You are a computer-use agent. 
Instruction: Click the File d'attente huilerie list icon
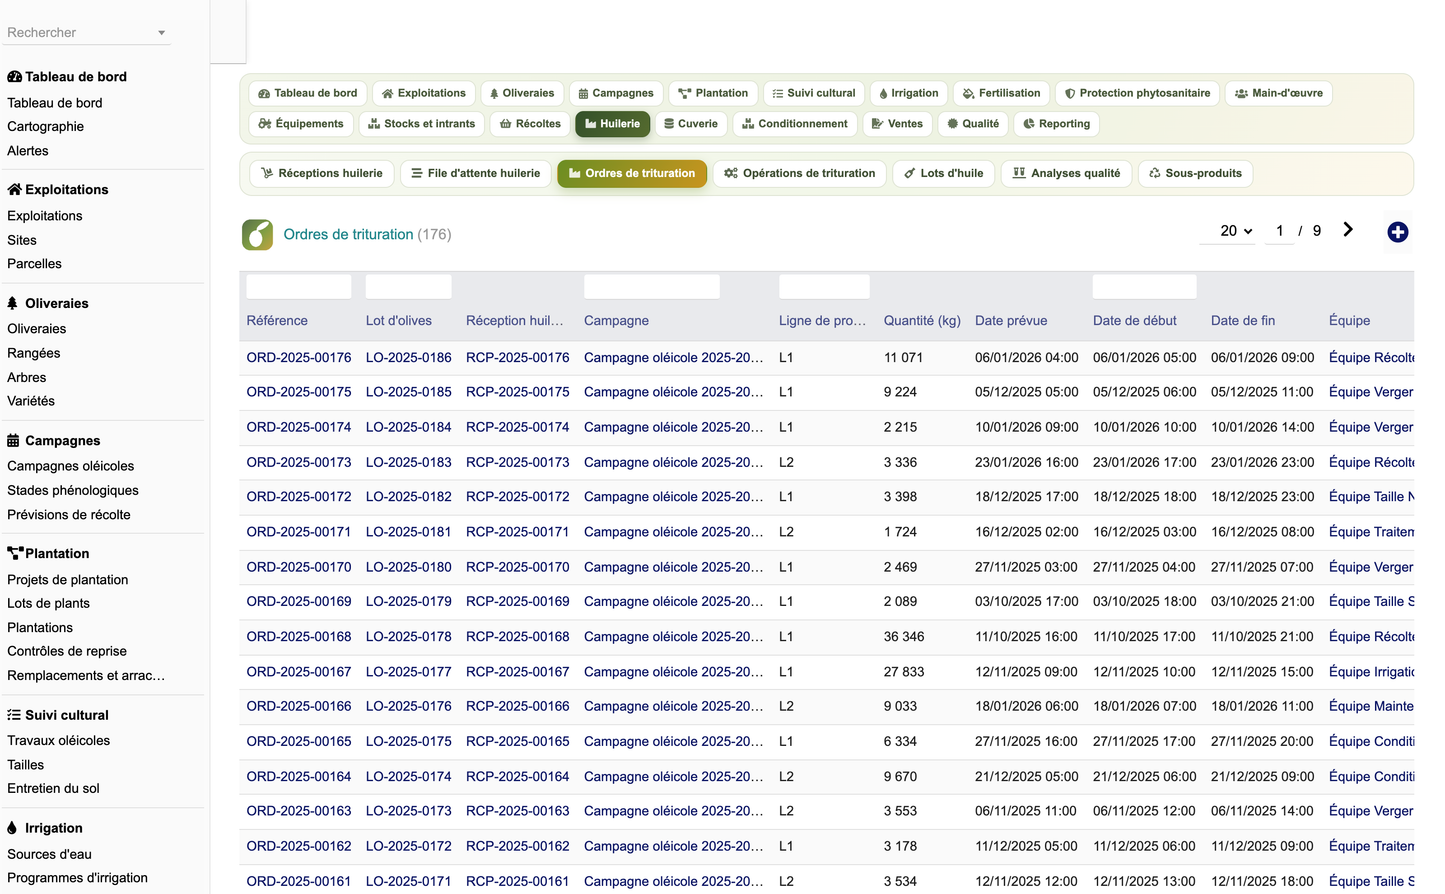pos(417,173)
